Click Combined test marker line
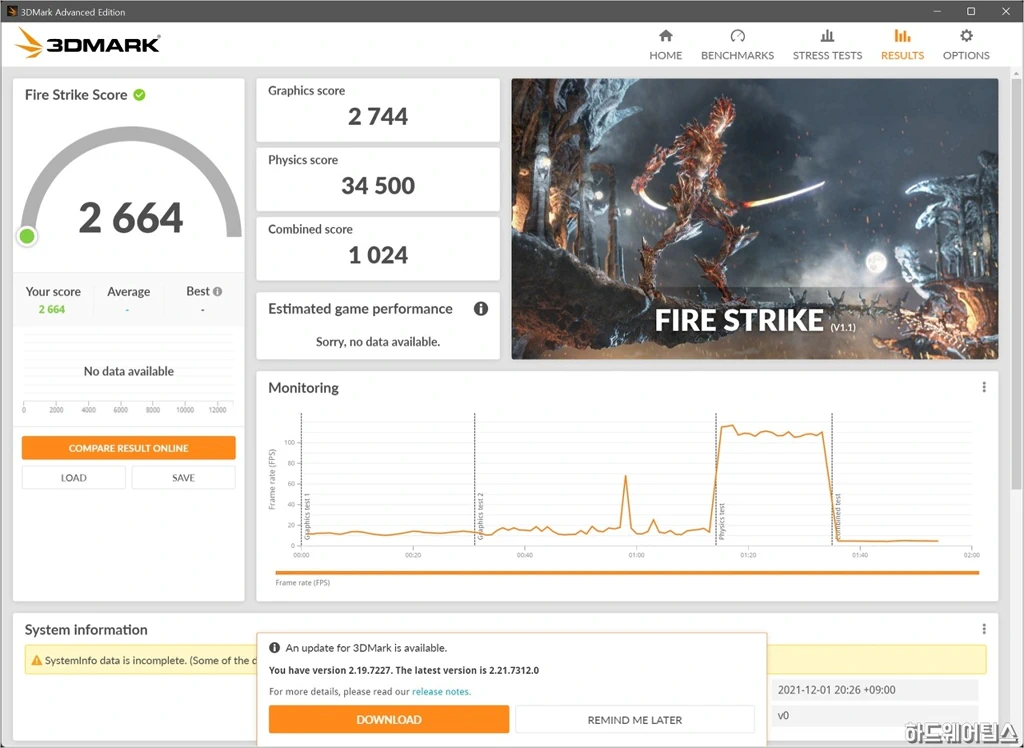The height and width of the screenshot is (748, 1024). click(x=832, y=478)
